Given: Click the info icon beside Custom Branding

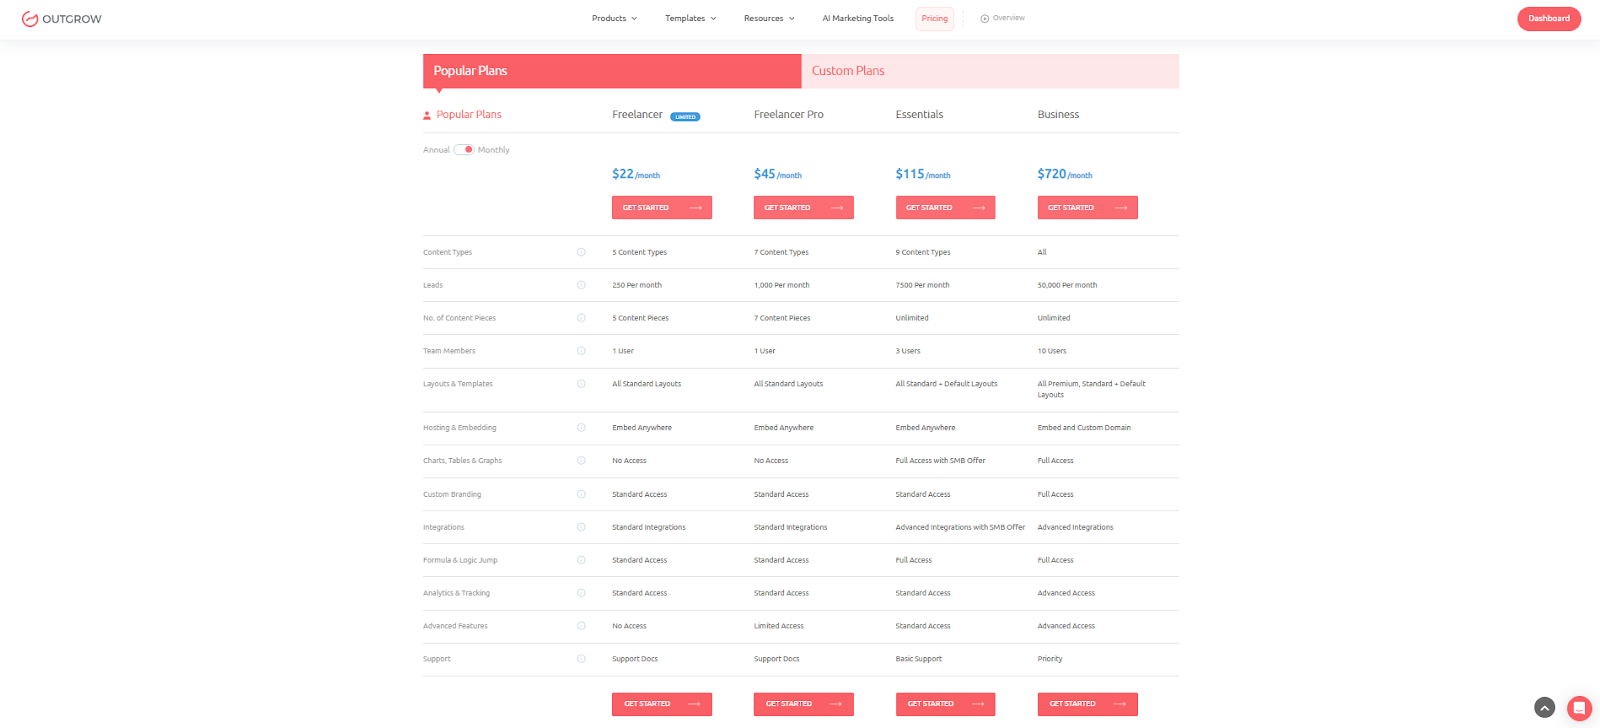Looking at the screenshot, I should pyautogui.click(x=581, y=494).
